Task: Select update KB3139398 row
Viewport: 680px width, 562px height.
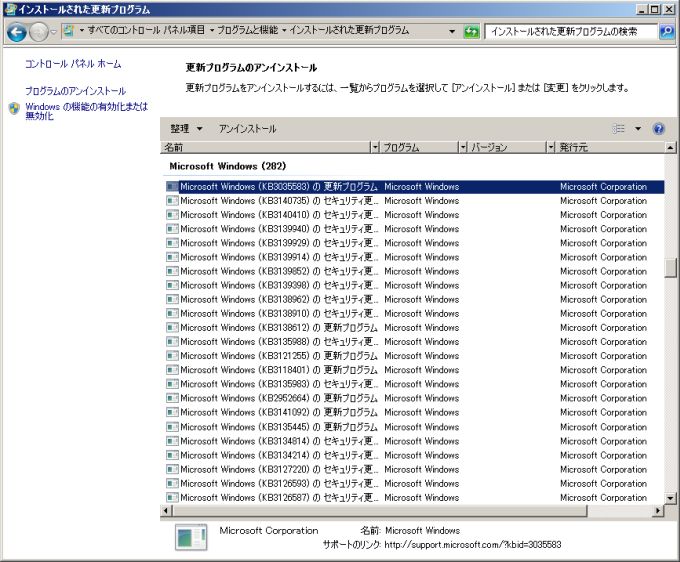Action: (415, 285)
